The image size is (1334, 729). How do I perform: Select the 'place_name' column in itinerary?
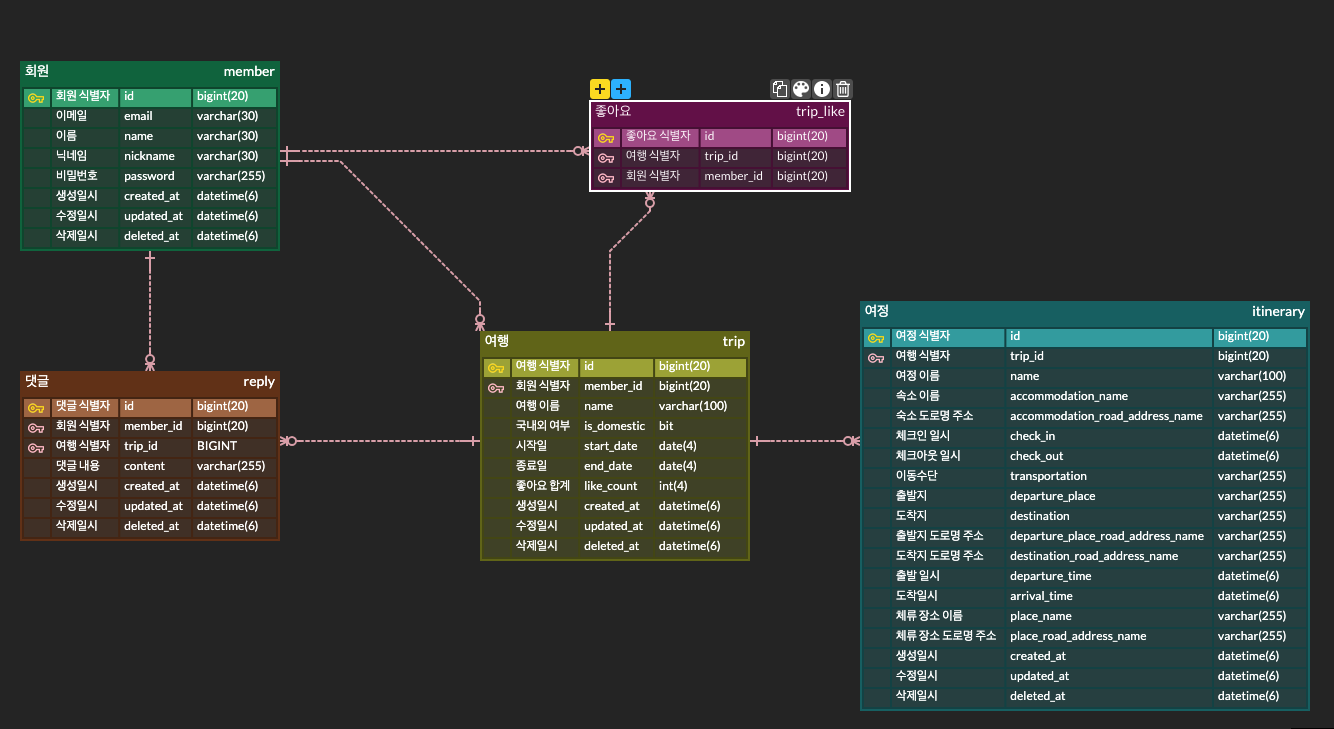coord(1040,616)
